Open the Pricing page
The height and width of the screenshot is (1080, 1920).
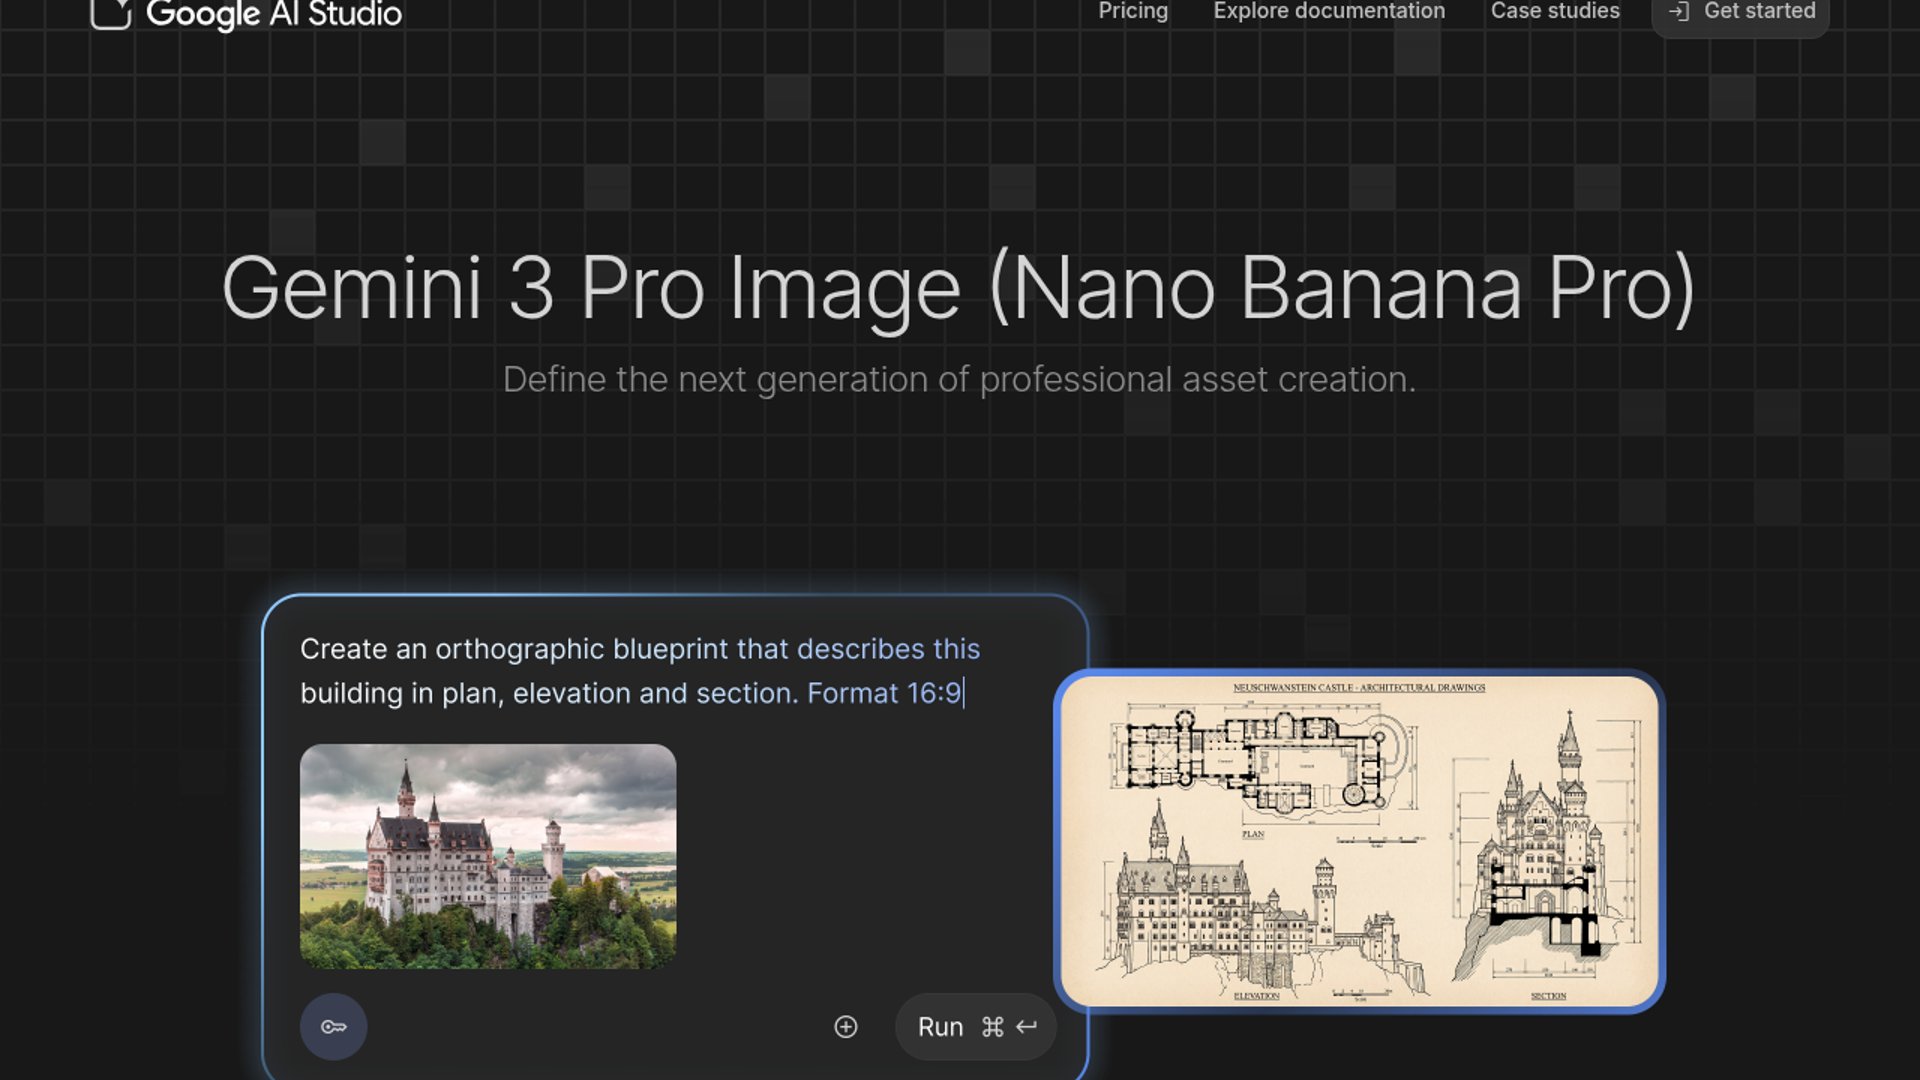point(1132,11)
